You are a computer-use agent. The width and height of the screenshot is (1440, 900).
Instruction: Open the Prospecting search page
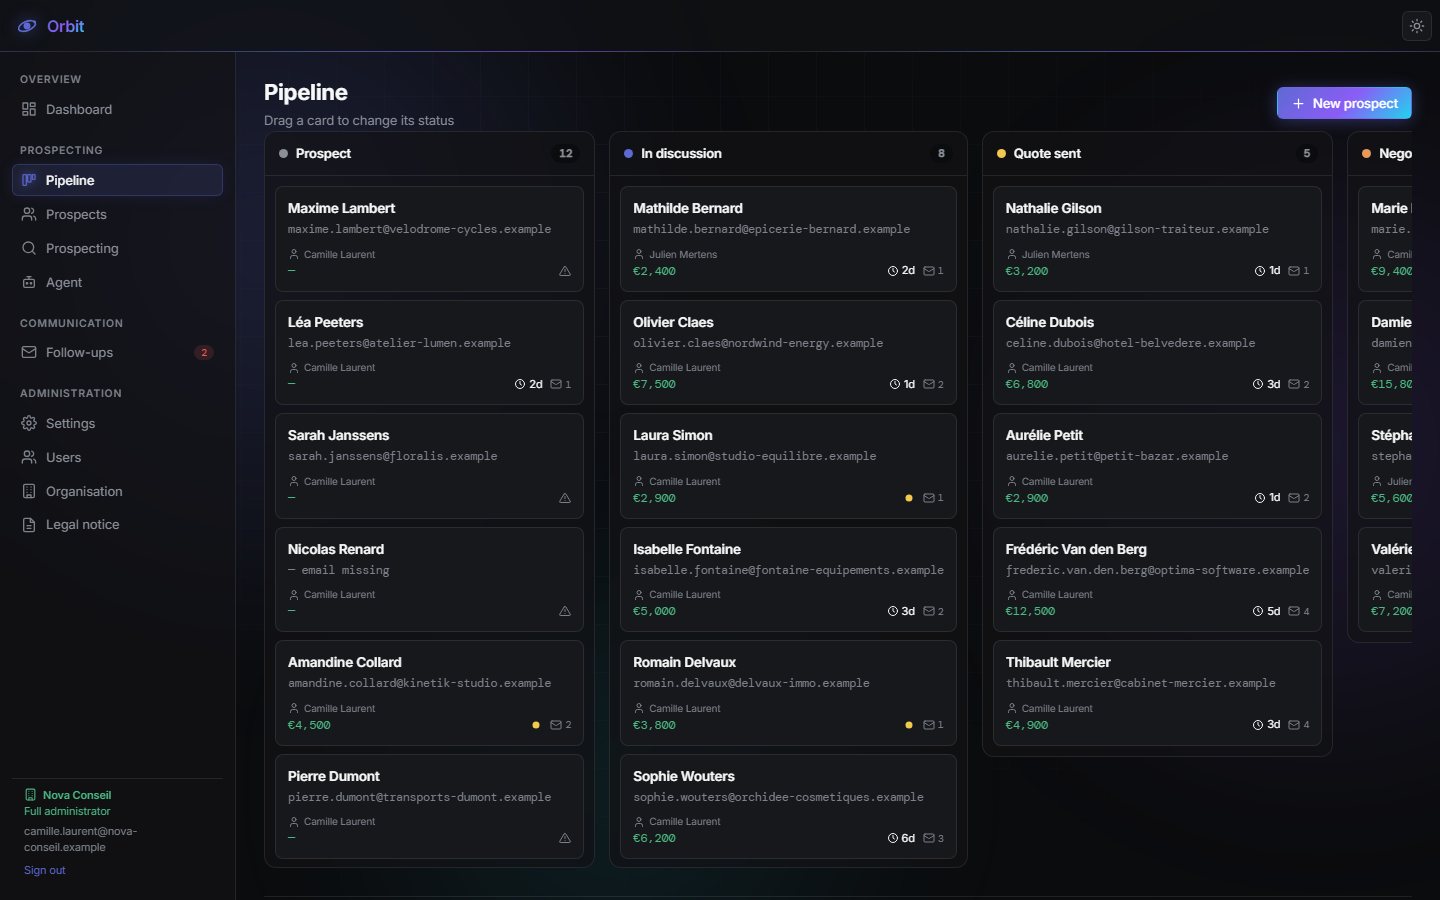pyautogui.click(x=117, y=248)
